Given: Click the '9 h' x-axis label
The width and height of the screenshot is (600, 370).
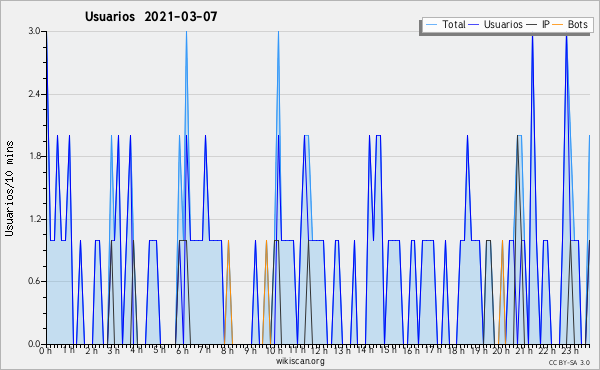Looking at the screenshot, I should click(x=251, y=350).
